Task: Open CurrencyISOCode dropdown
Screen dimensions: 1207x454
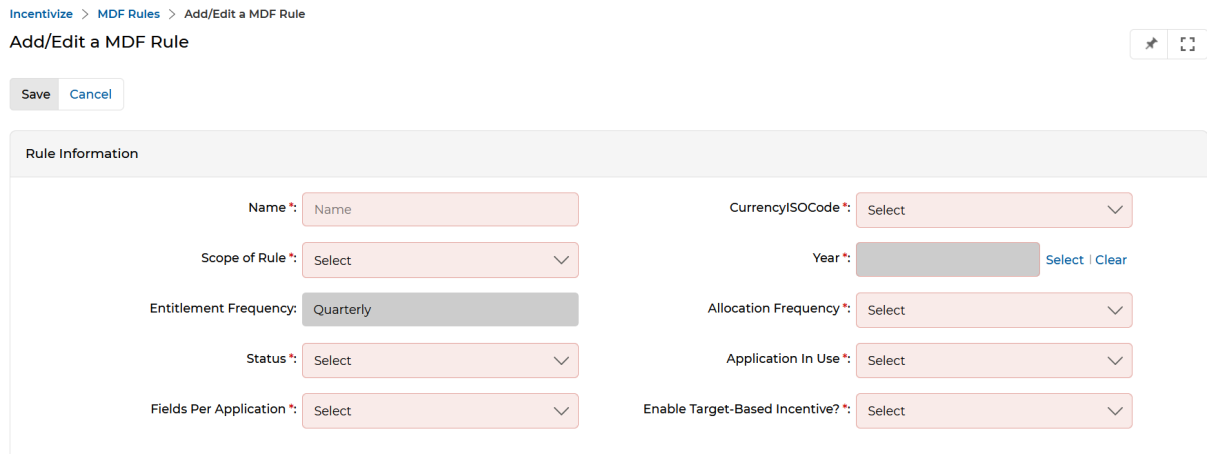Action: pyautogui.click(x=994, y=210)
